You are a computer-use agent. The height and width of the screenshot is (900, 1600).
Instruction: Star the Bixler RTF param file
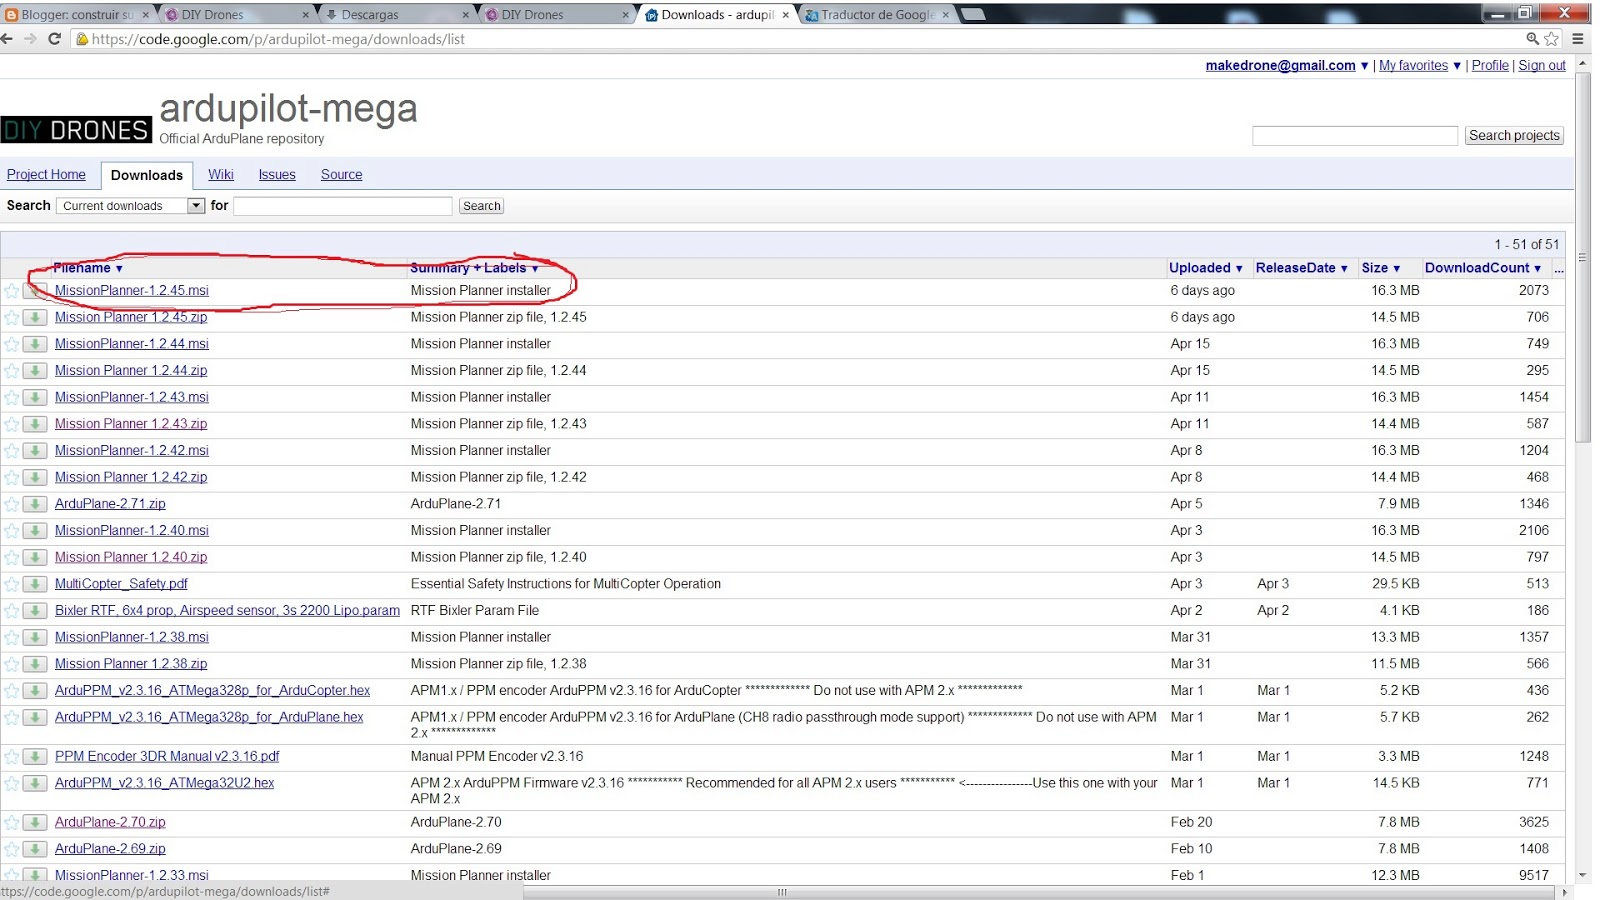[x=11, y=611]
